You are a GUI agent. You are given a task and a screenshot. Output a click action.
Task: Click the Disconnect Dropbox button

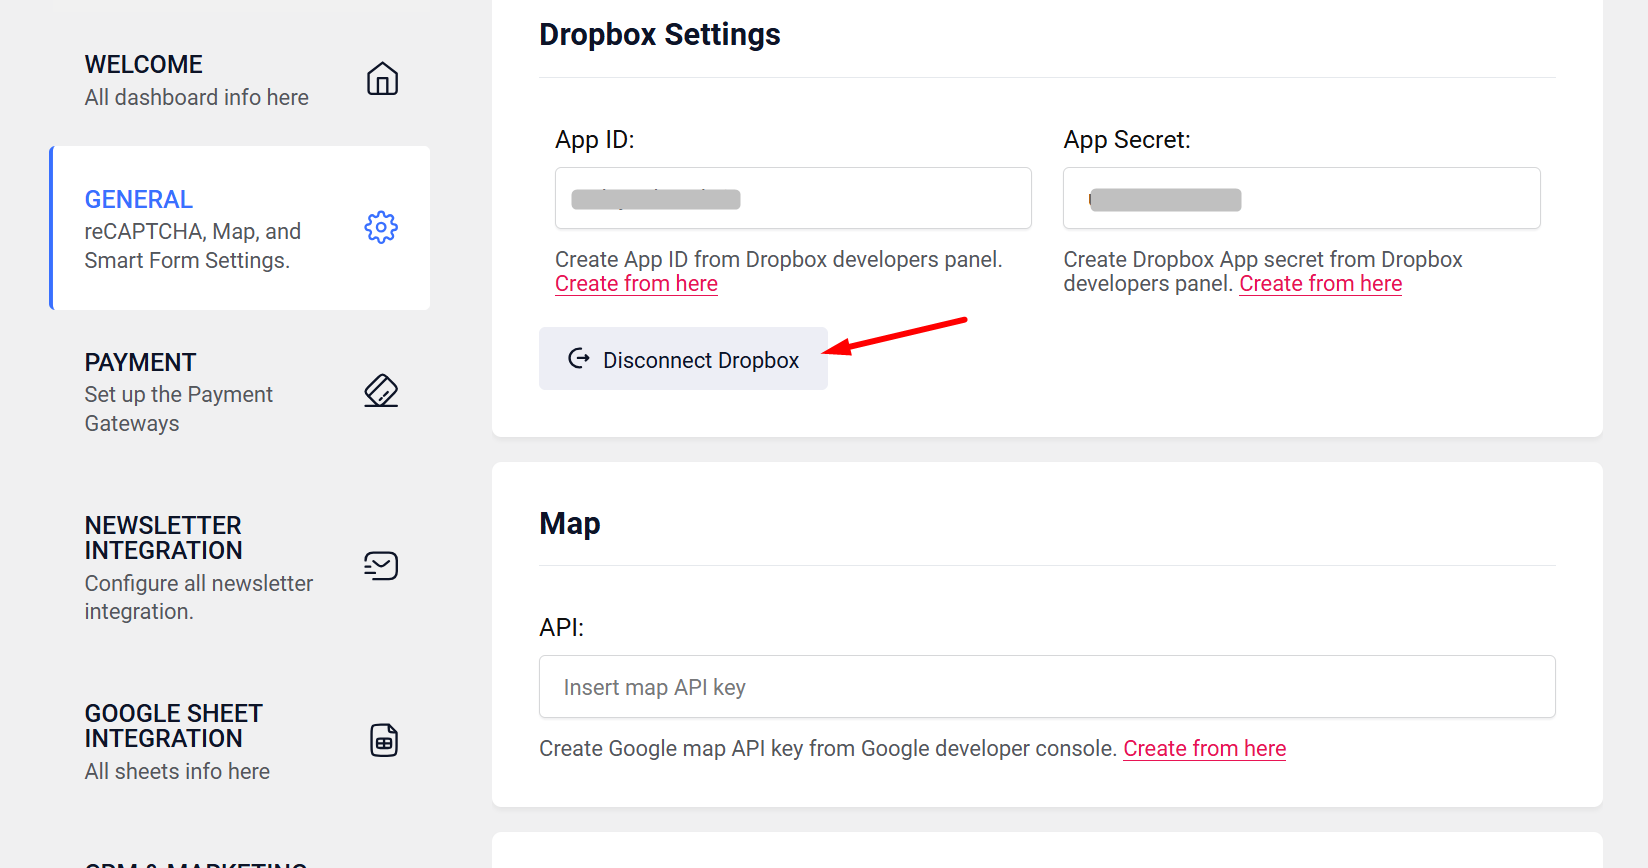(683, 359)
